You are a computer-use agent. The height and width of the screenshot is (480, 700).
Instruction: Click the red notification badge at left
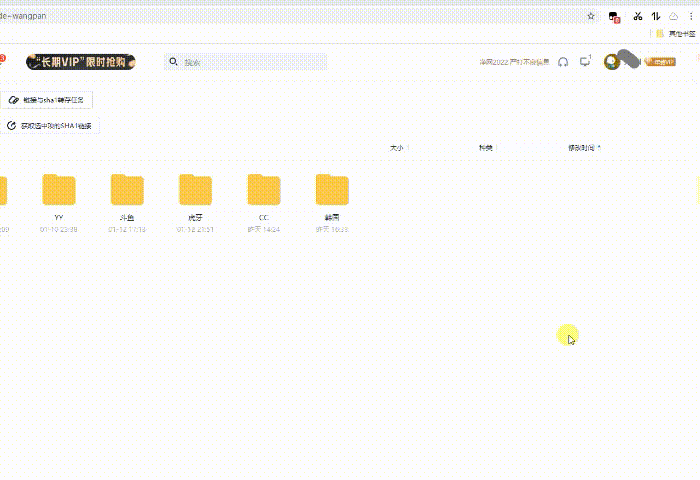click(2, 58)
